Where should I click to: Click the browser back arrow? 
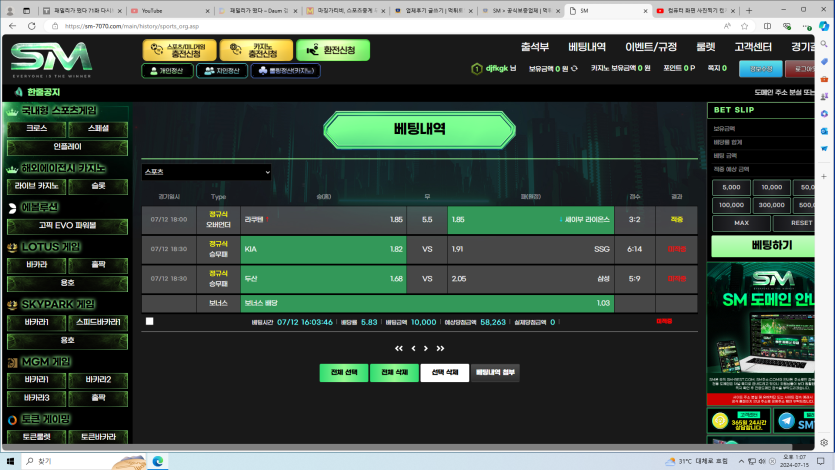pyautogui.click(x=13, y=27)
